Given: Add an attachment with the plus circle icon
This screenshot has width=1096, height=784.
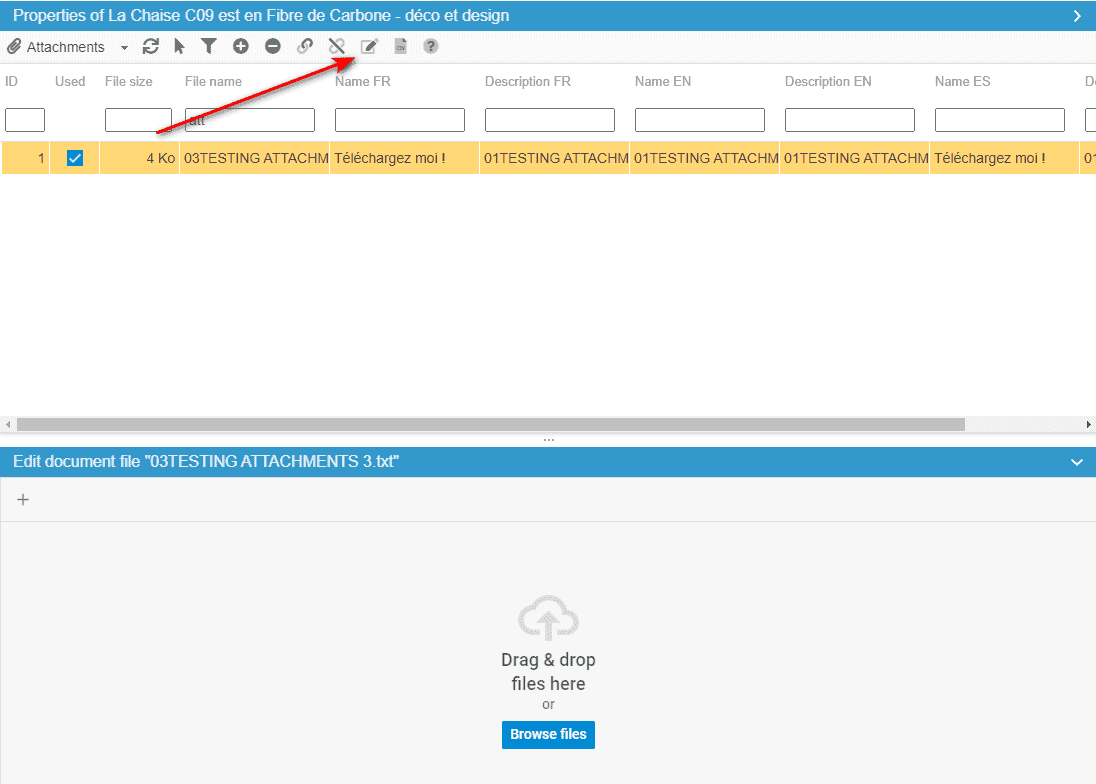Looking at the screenshot, I should point(241,47).
